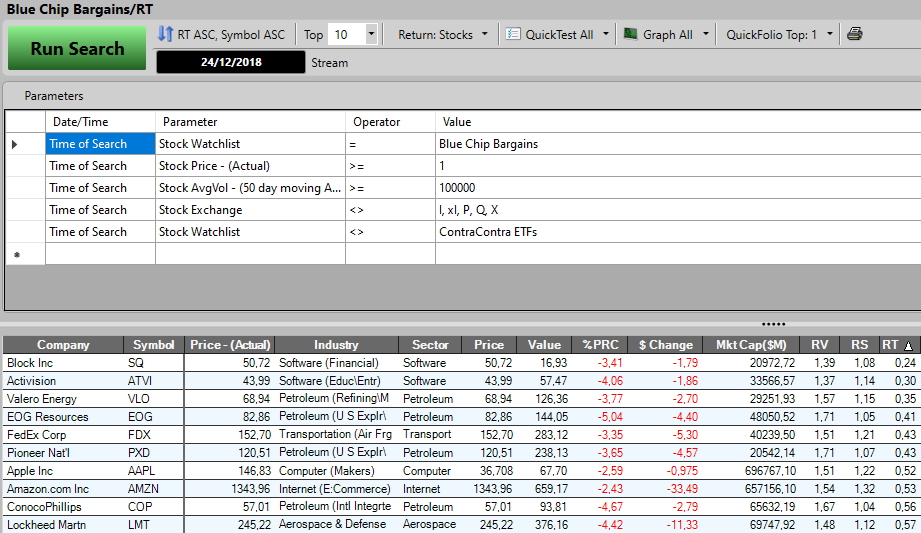This screenshot has height=533, width=921.
Task: Click the Return: Stocks label
Action: click(435, 35)
